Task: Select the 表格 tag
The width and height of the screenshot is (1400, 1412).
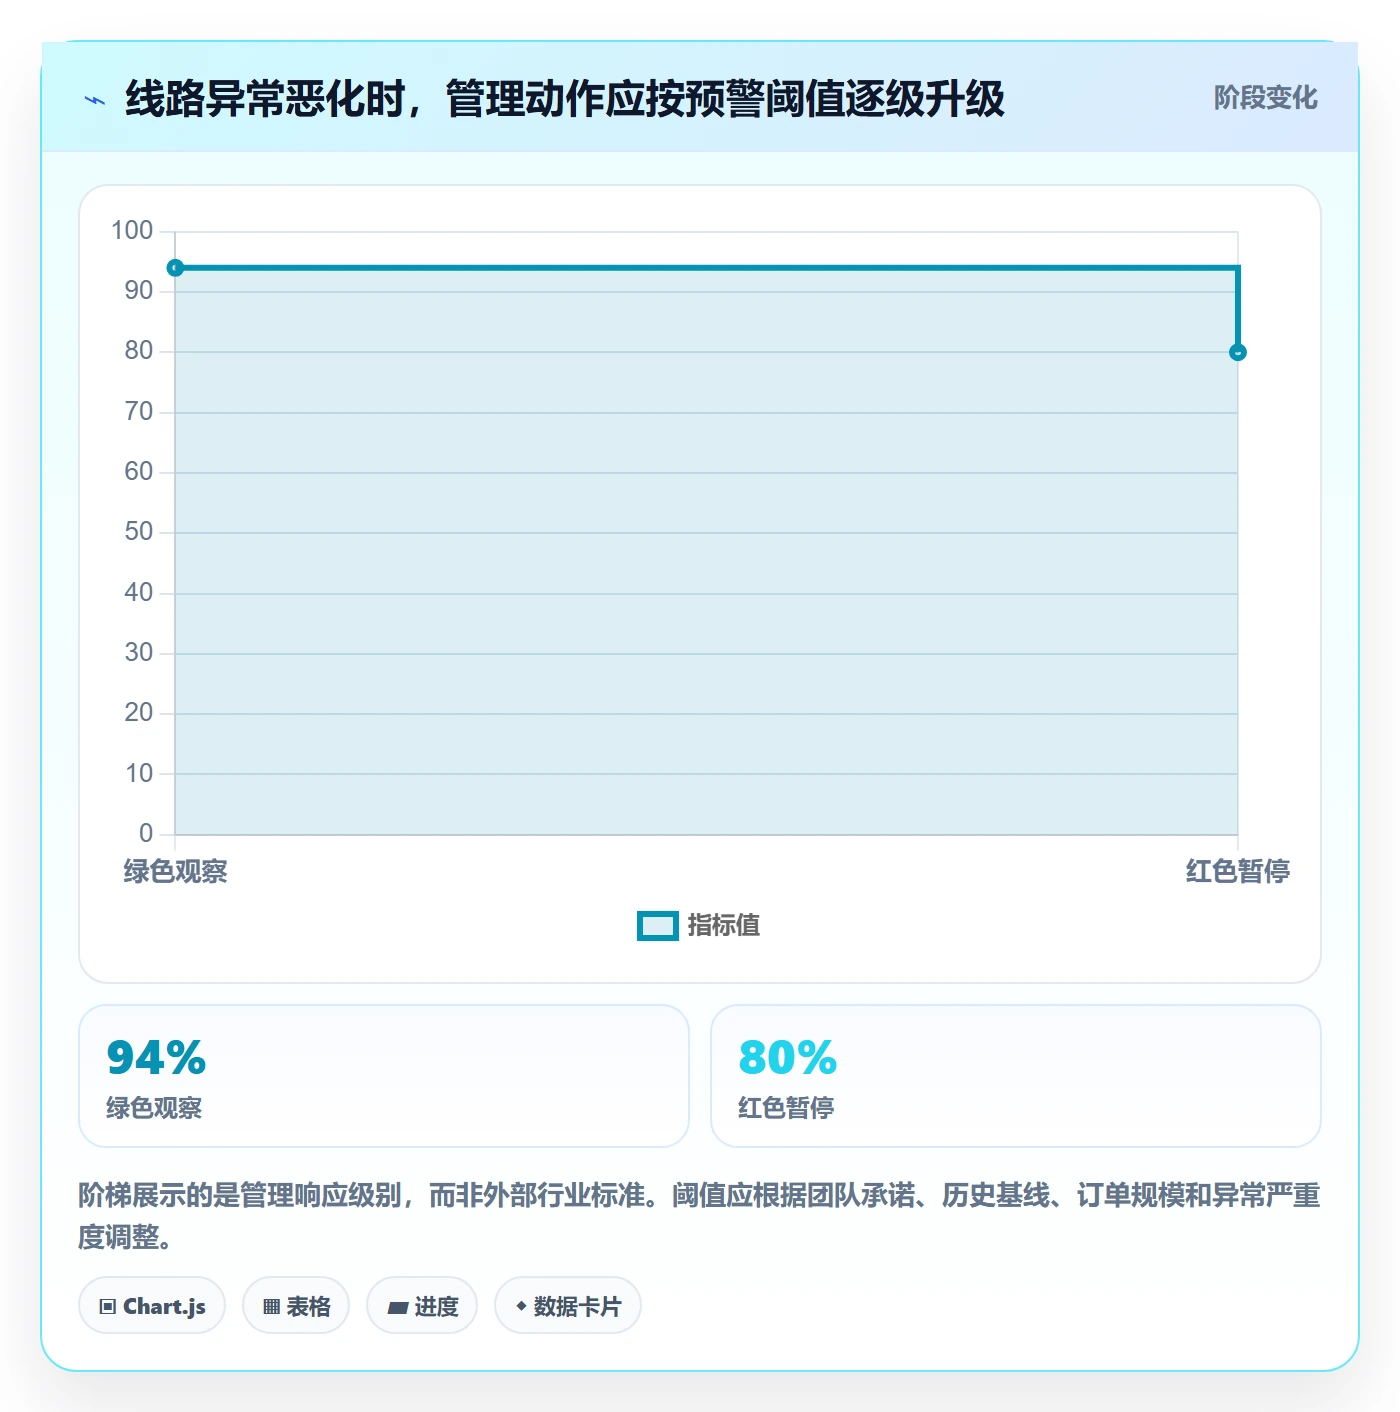Action: pyautogui.click(x=296, y=1305)
